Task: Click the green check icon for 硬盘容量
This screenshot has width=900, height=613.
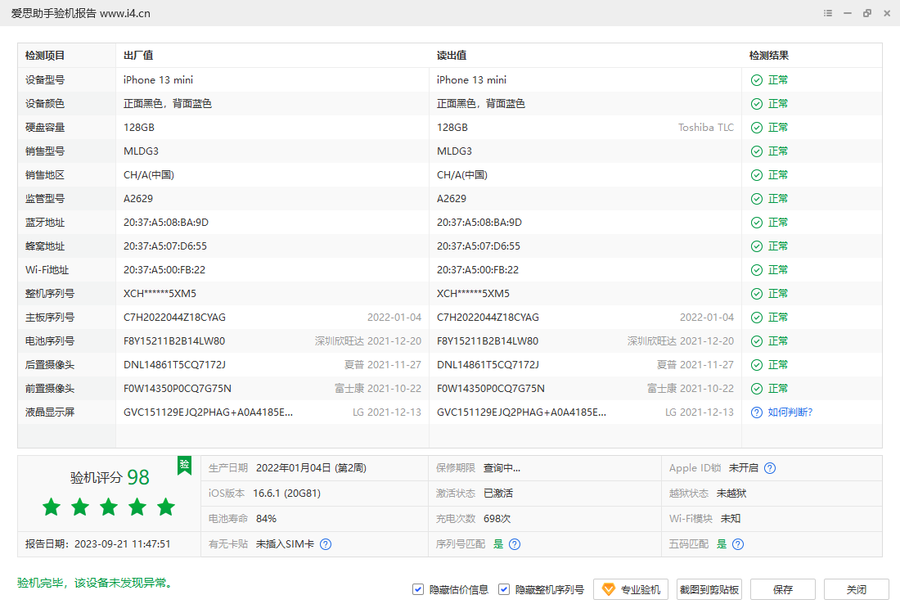Action: [757, 127]
